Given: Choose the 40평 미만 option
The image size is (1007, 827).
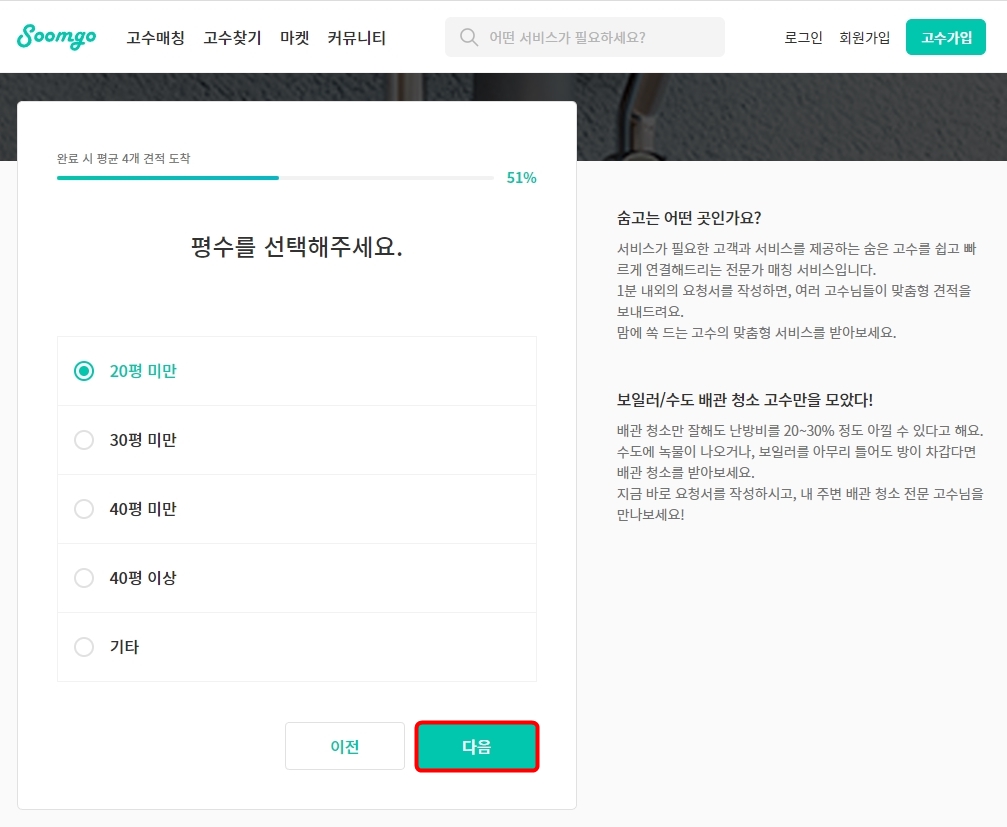Looking at the screenshot, I should click(84, 509).
